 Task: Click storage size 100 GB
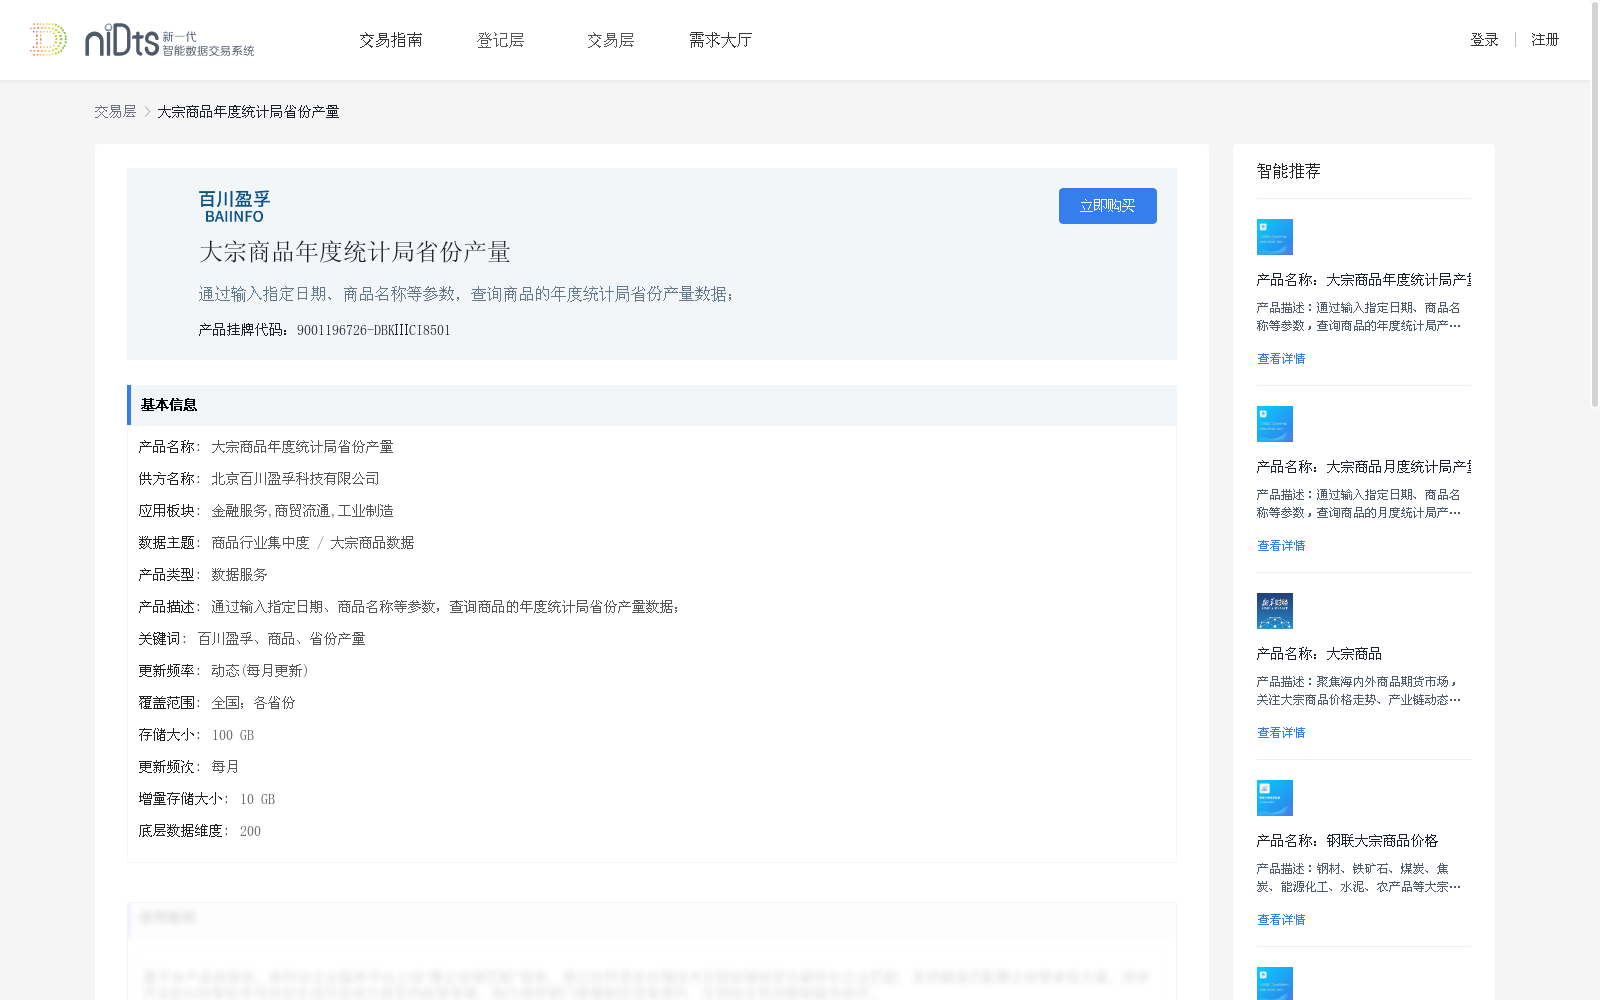pos(233,735)
